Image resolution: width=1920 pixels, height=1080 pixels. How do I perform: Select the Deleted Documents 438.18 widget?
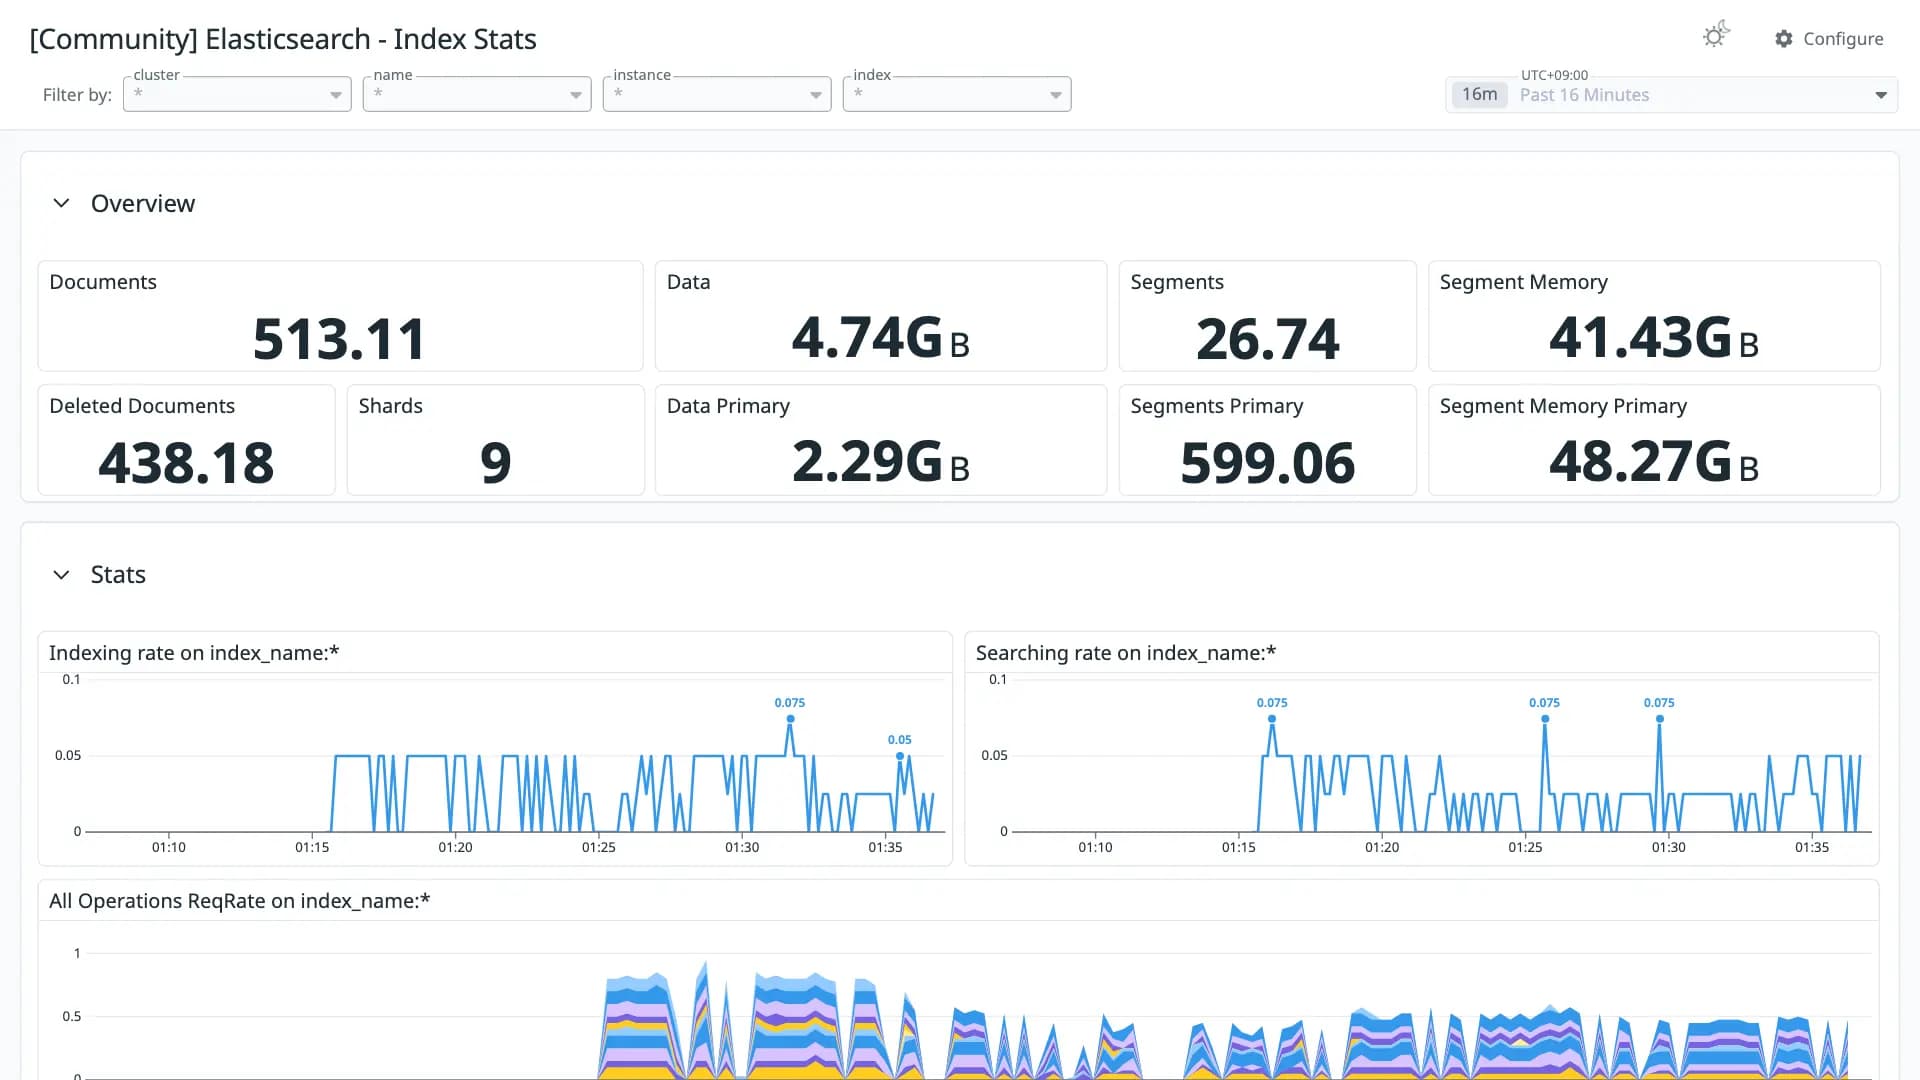(186, 440)
